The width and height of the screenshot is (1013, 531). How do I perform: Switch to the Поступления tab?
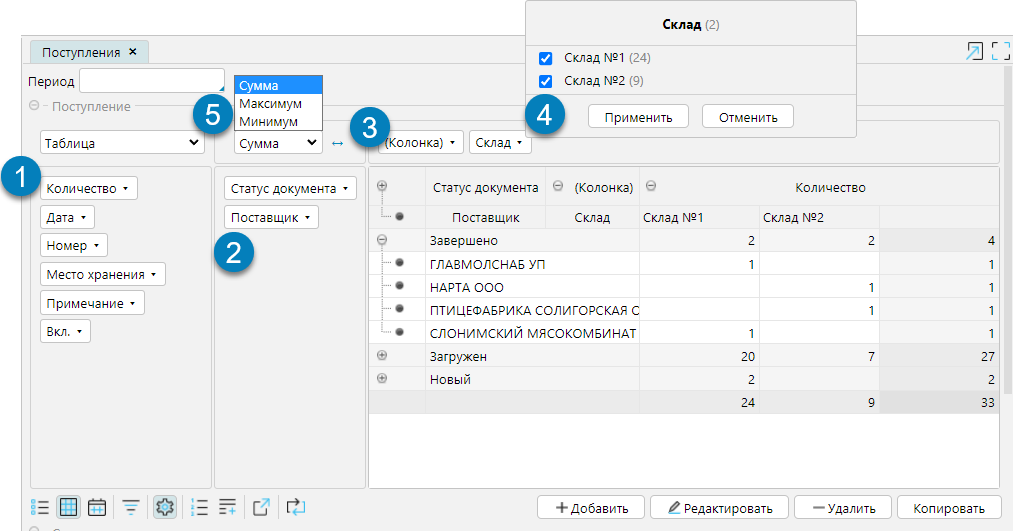click(81, 52)
